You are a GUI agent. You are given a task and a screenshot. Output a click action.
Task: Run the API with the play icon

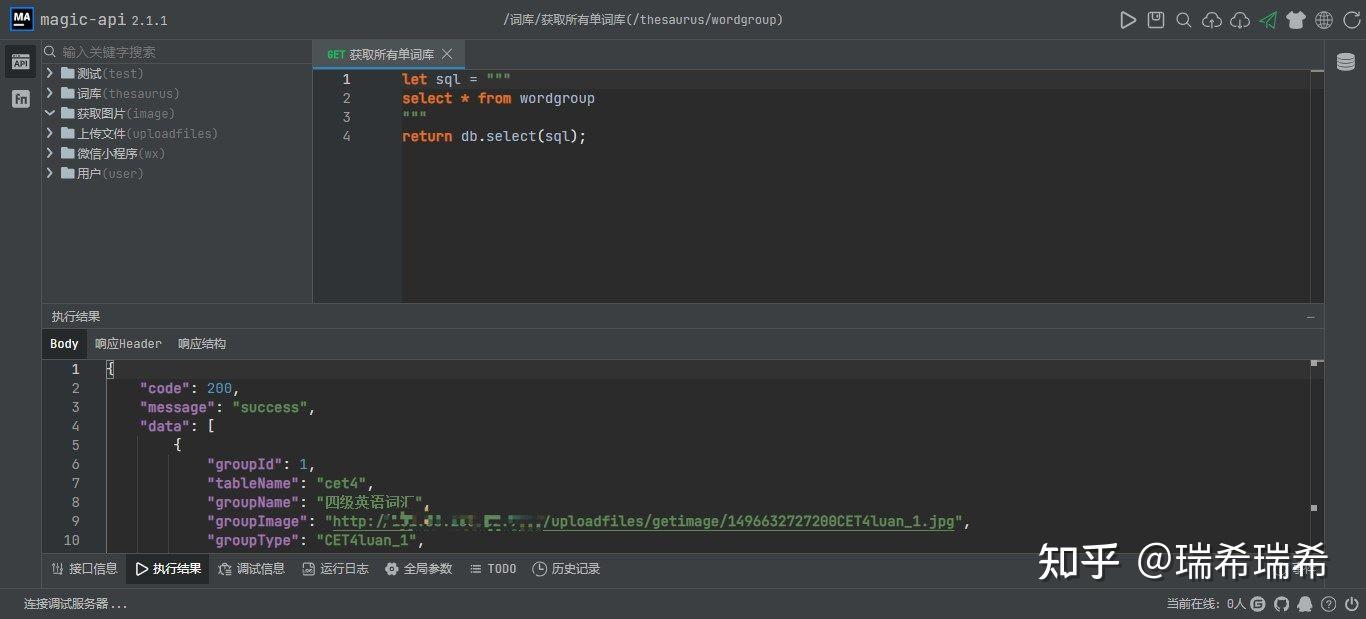click(1128, 20)
